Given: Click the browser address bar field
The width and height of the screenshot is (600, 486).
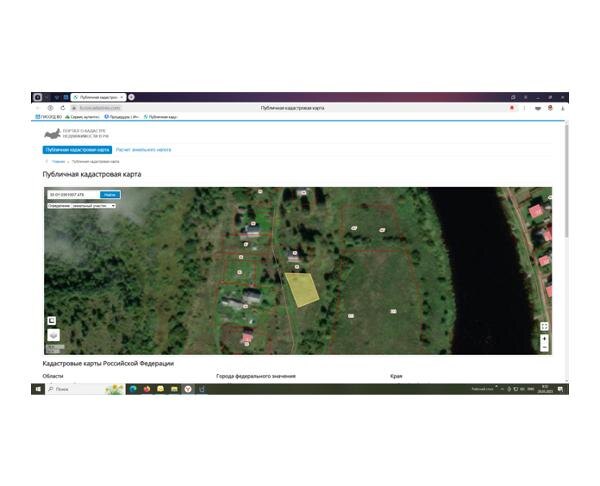Looking at the screenshot, I should pyautogui.click(x=291, y=108).
